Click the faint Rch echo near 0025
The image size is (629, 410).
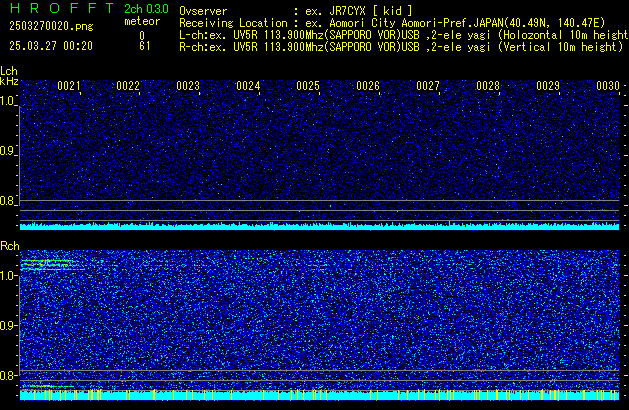[x=319, y=265]
